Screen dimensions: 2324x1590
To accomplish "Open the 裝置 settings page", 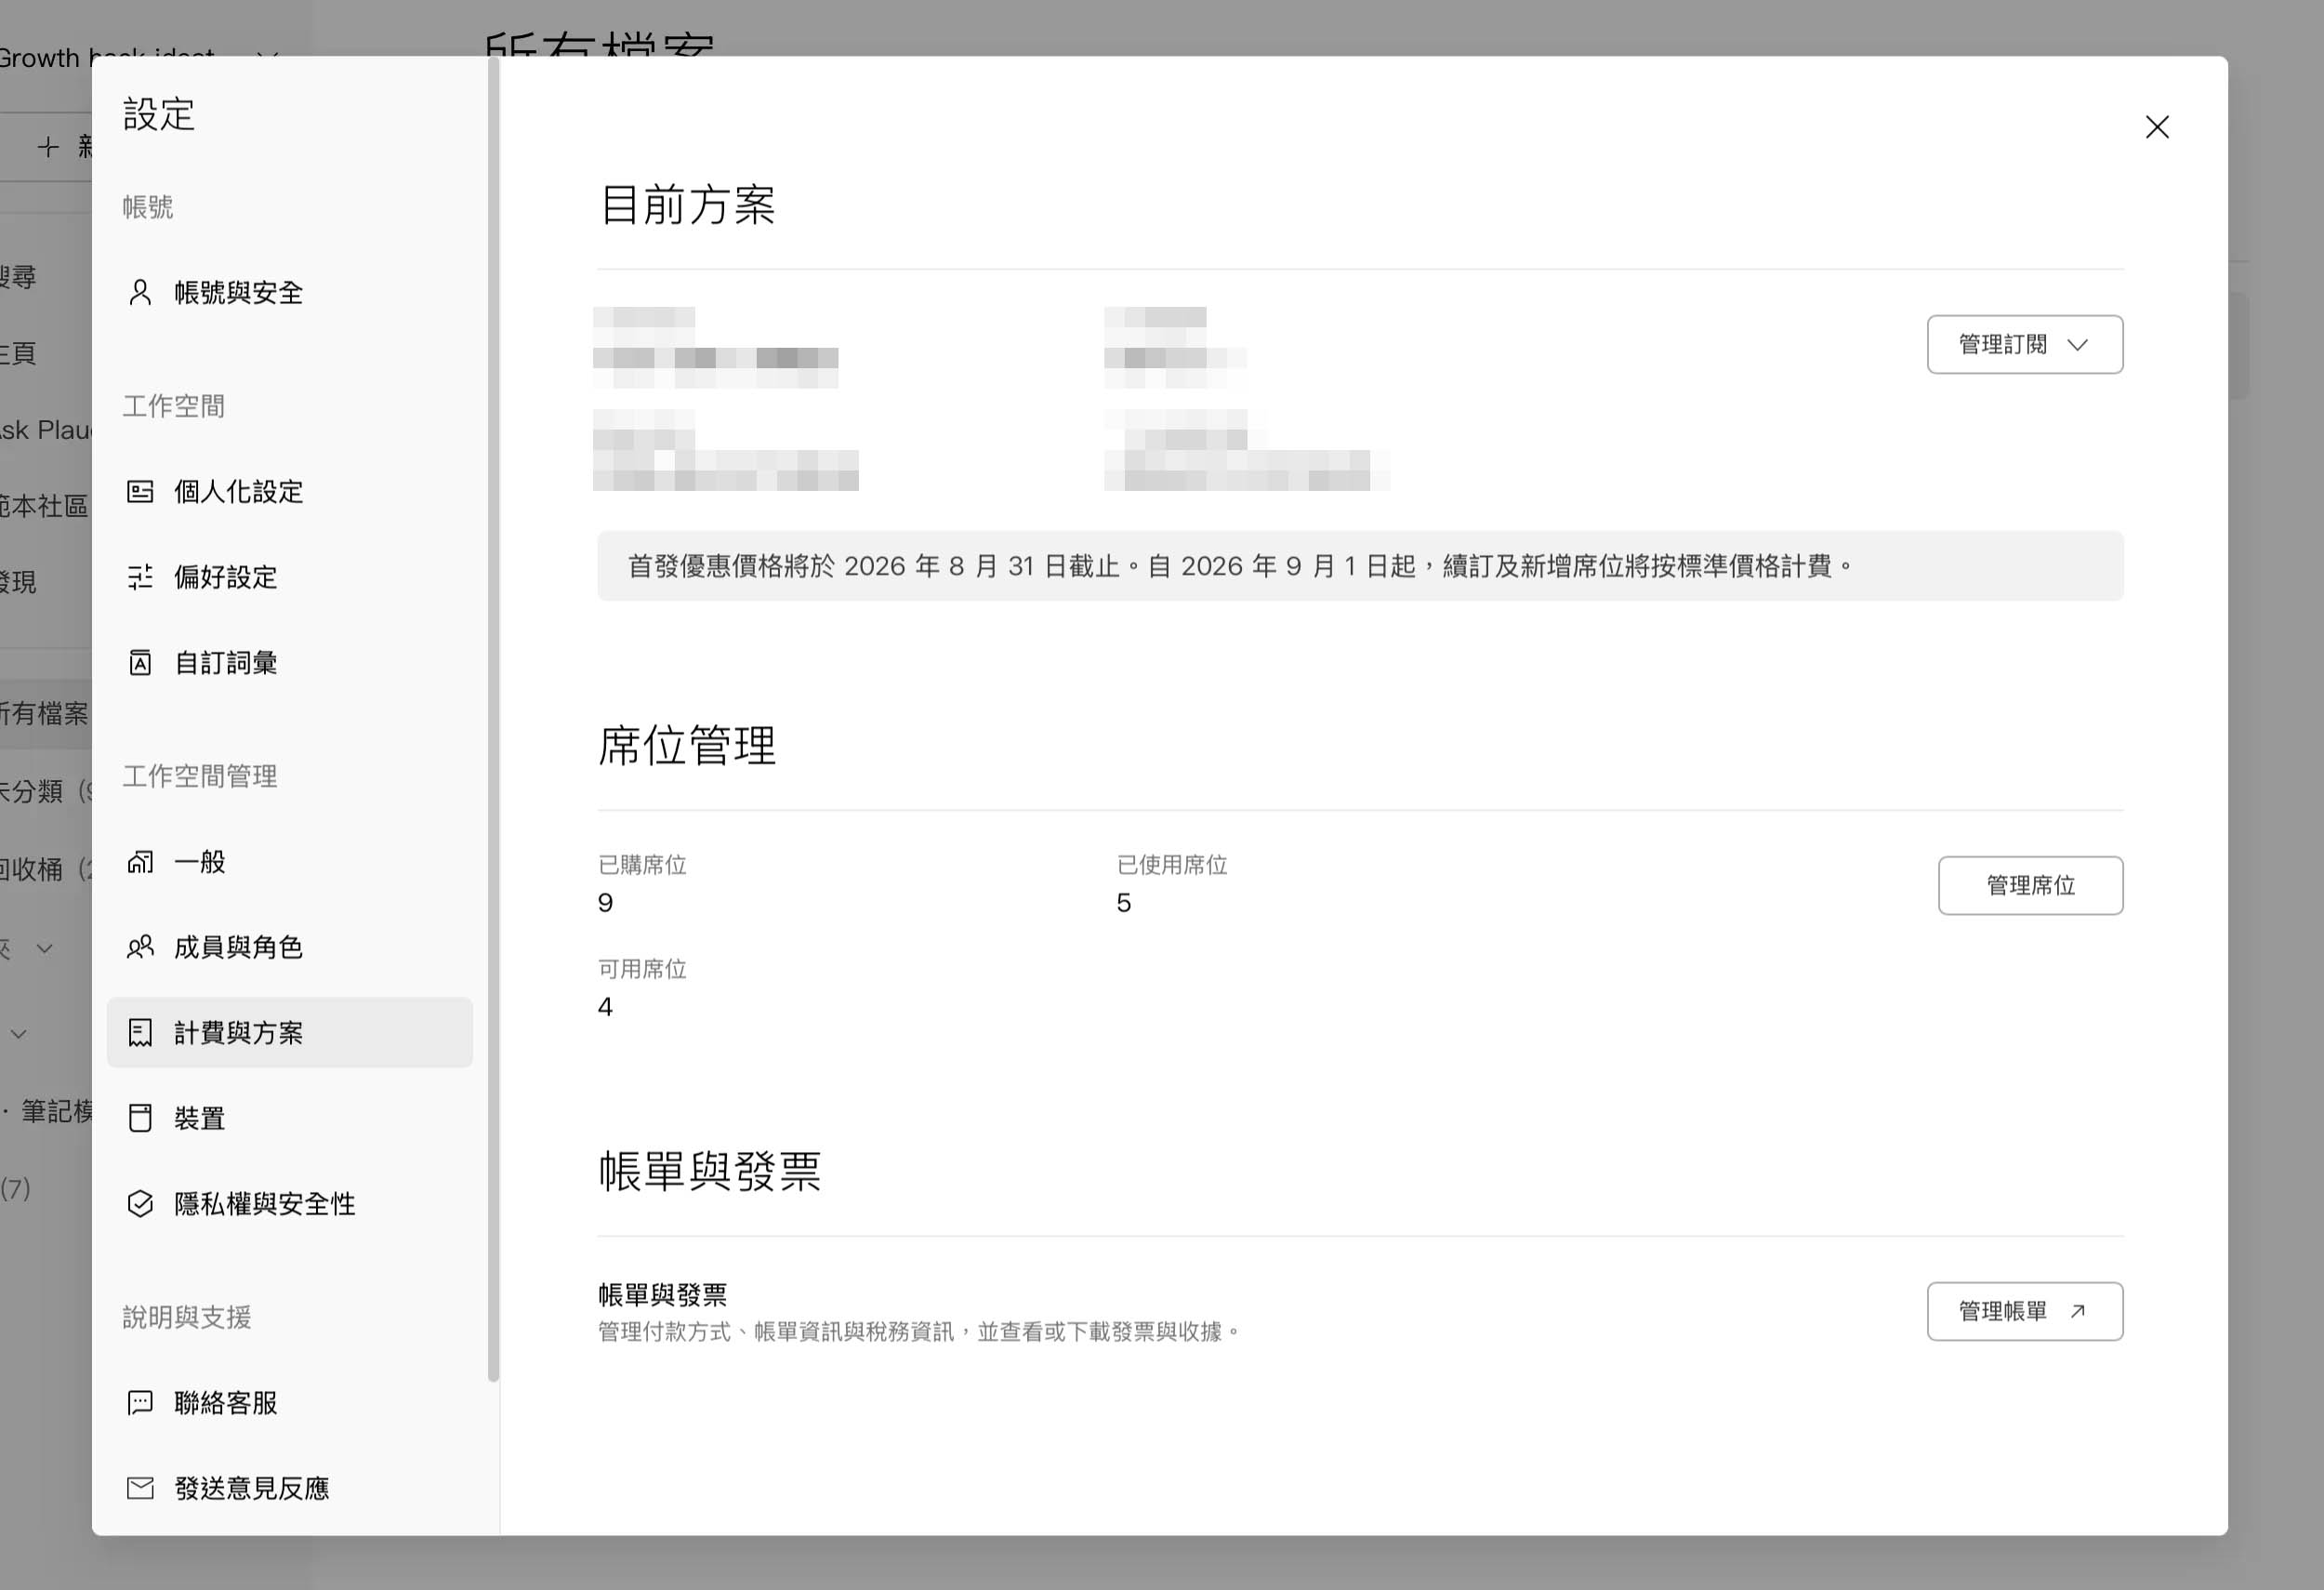I will point(290,1118).
